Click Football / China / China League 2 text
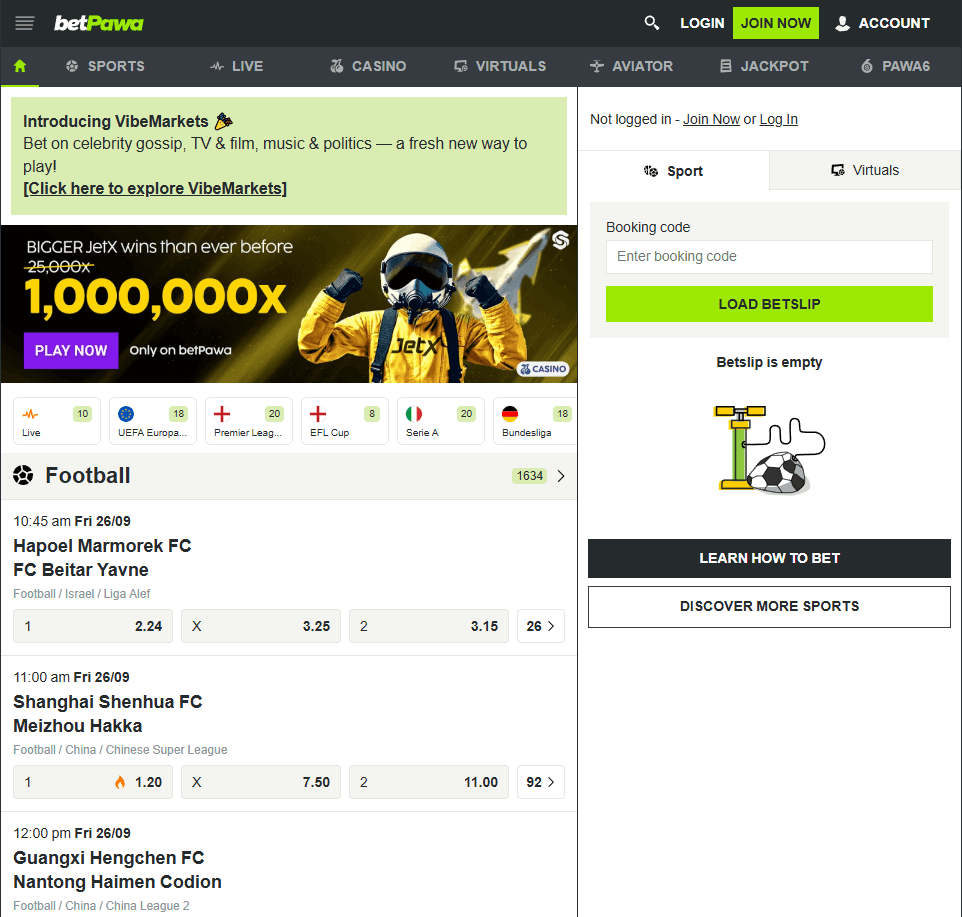The width and height of the screenshot is (962, 917). coord(101,906)
